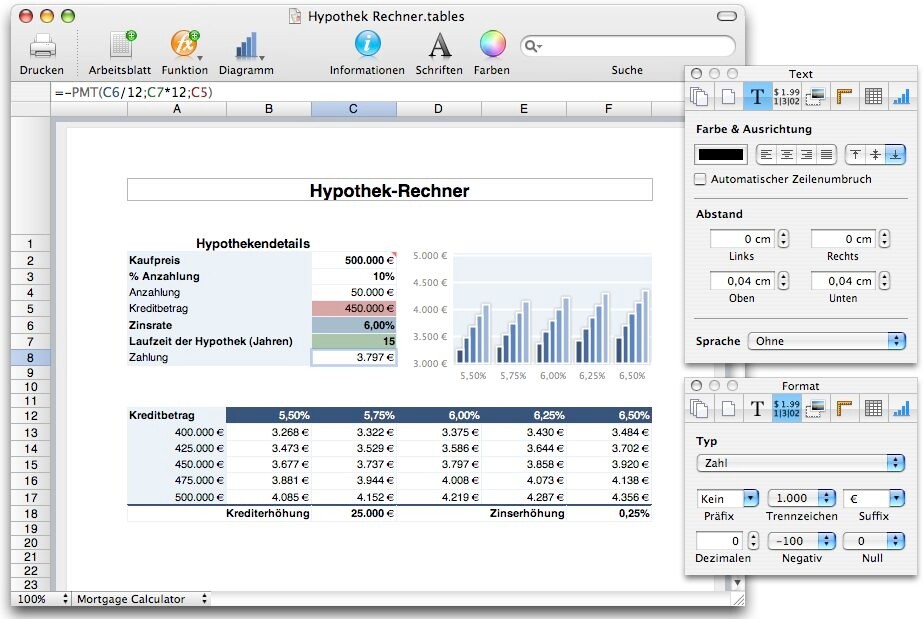923x619 pixels.
Task: Select T text tab in Format inspector
Action: point(757,408)
